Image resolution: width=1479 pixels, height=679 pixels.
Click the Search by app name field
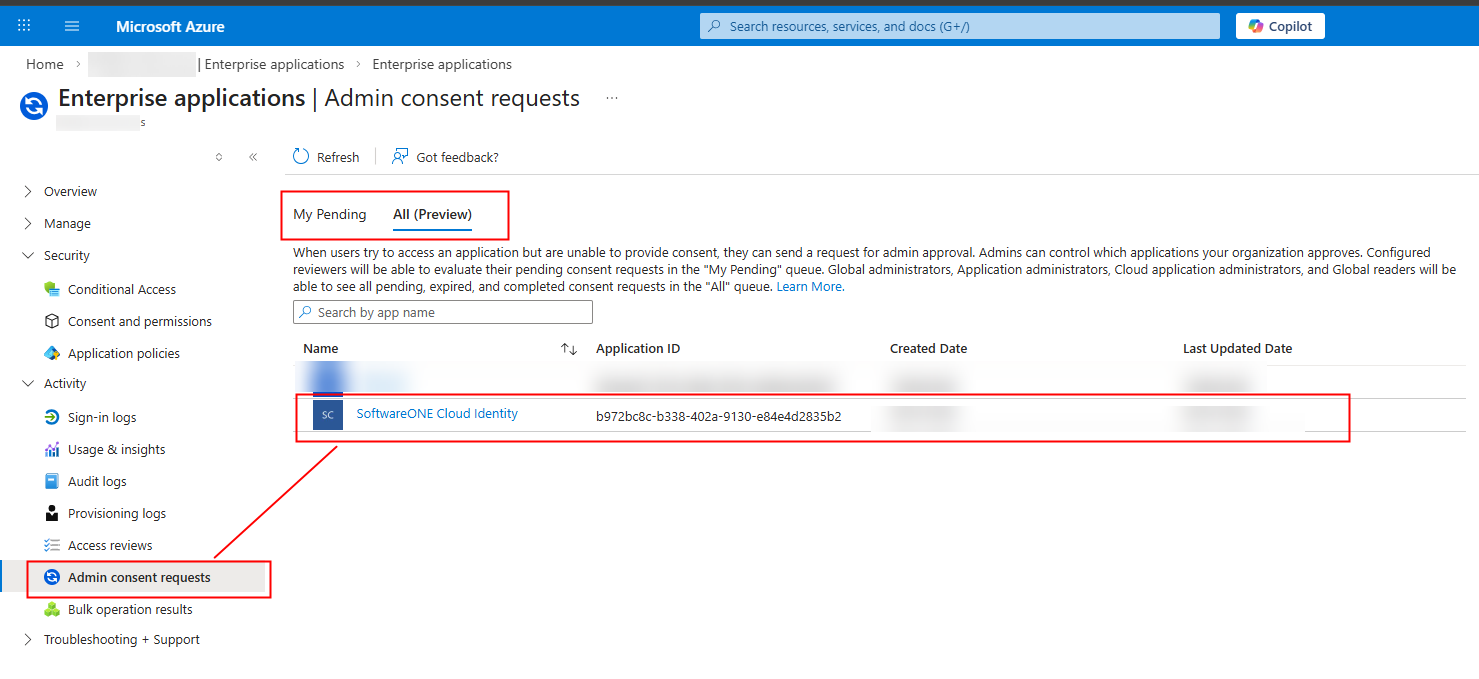(x=452, y=312)
